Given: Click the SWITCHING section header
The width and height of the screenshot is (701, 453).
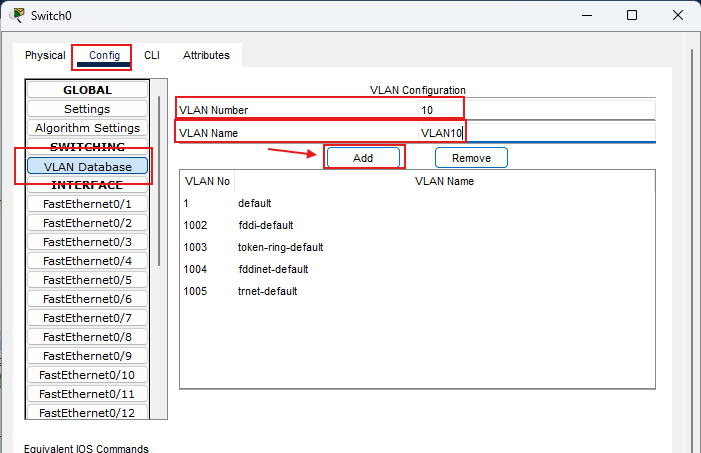Looking at the screenshot, I should click(x=88, y=147).
